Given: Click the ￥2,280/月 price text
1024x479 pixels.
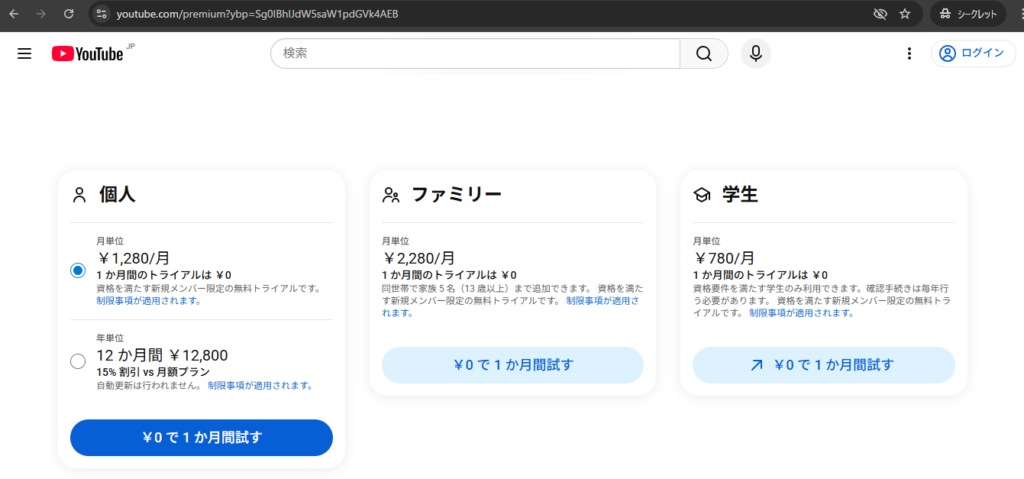Looking at the screenshot, I should (x=419, y=258).
